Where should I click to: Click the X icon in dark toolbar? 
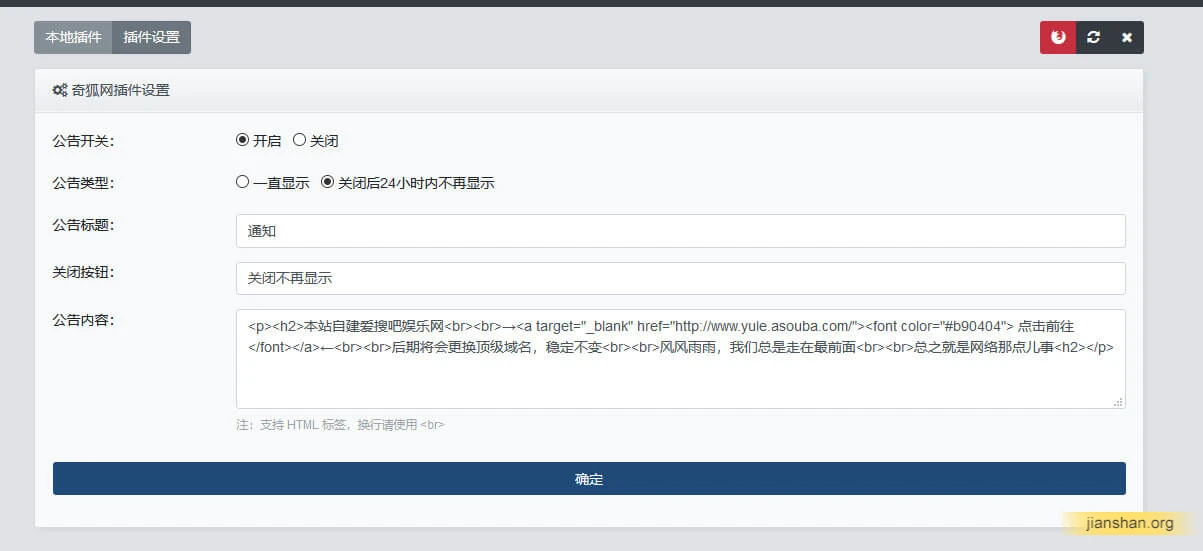[x=1127, y=37]
